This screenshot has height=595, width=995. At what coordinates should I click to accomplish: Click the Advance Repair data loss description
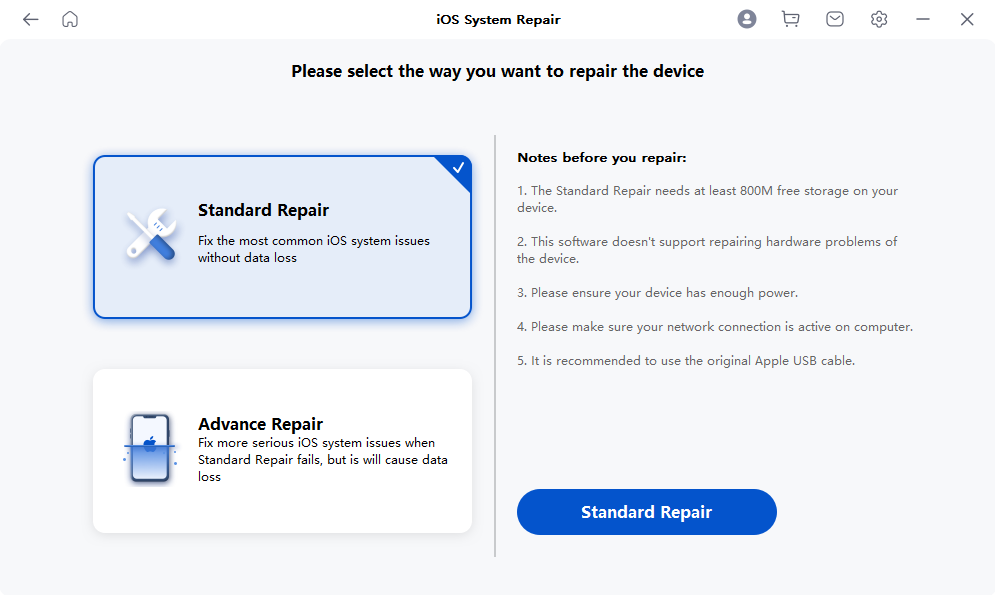tap(322, 460)
